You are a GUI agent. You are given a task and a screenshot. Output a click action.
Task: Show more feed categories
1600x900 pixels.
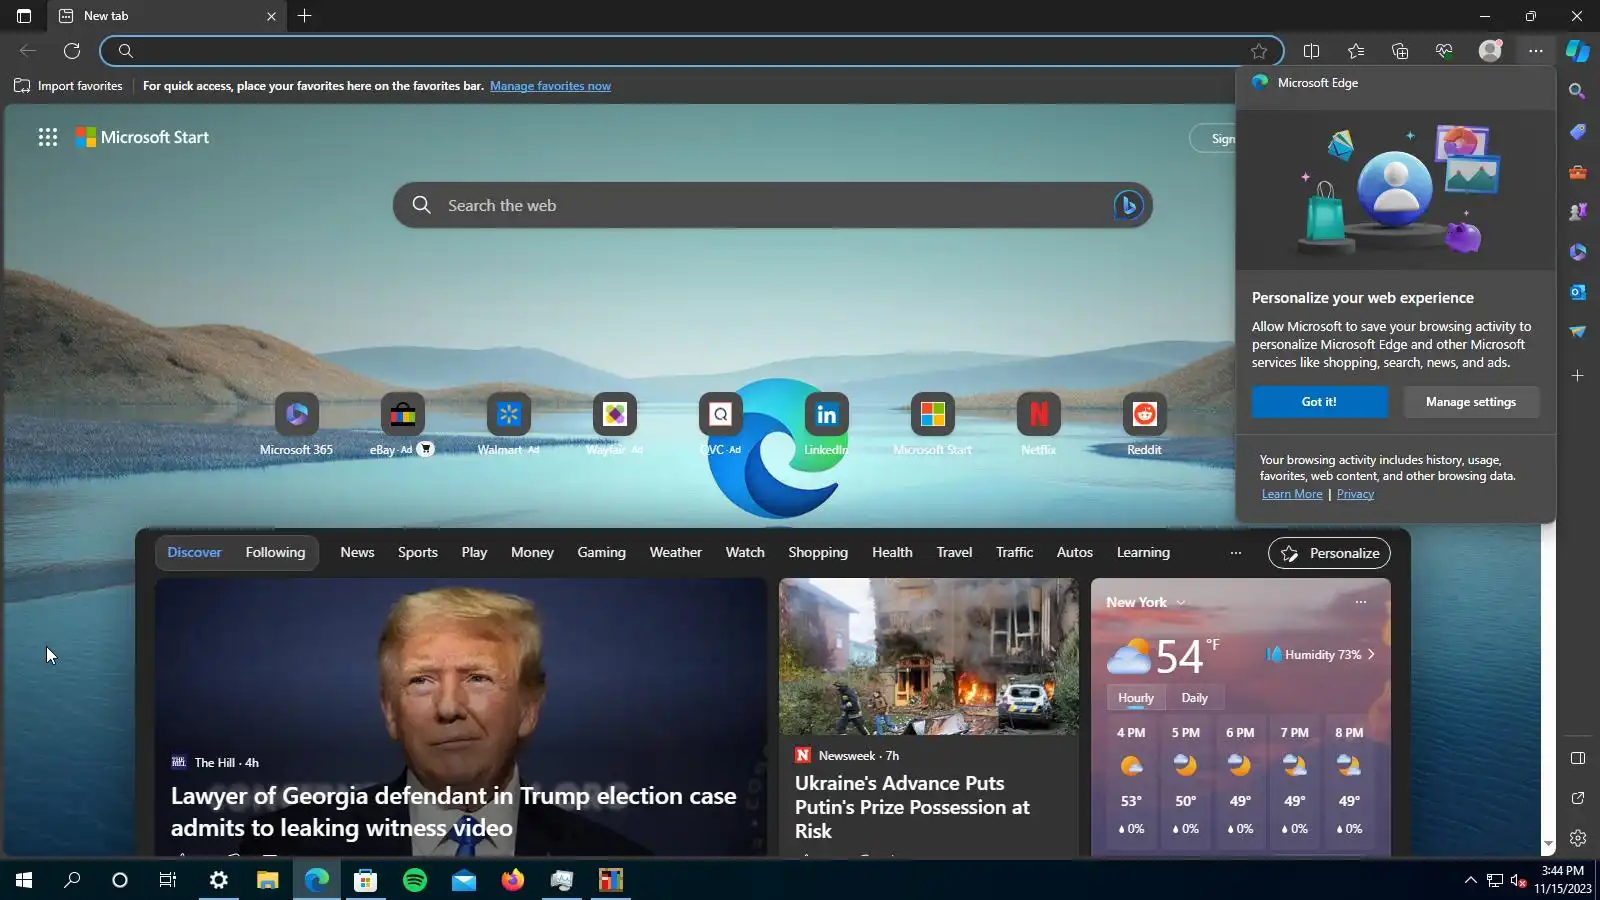pyautogui.click(x=1236, y=553)
